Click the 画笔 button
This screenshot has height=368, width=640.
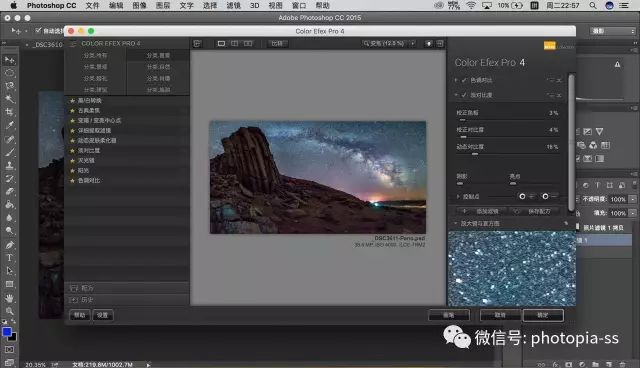point(449,315)
